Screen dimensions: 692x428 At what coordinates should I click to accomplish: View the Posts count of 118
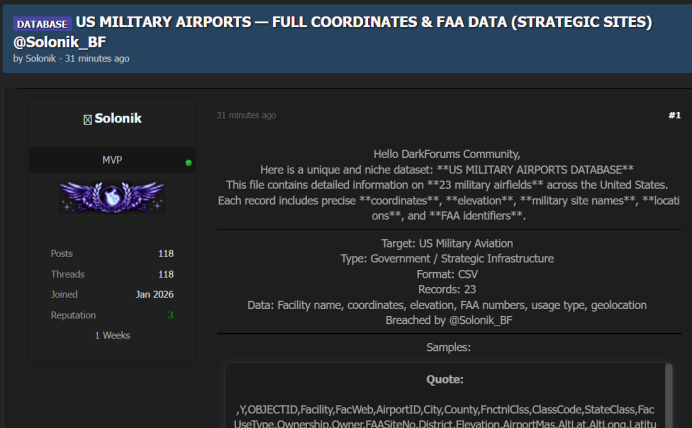click(x=165, y=254)
